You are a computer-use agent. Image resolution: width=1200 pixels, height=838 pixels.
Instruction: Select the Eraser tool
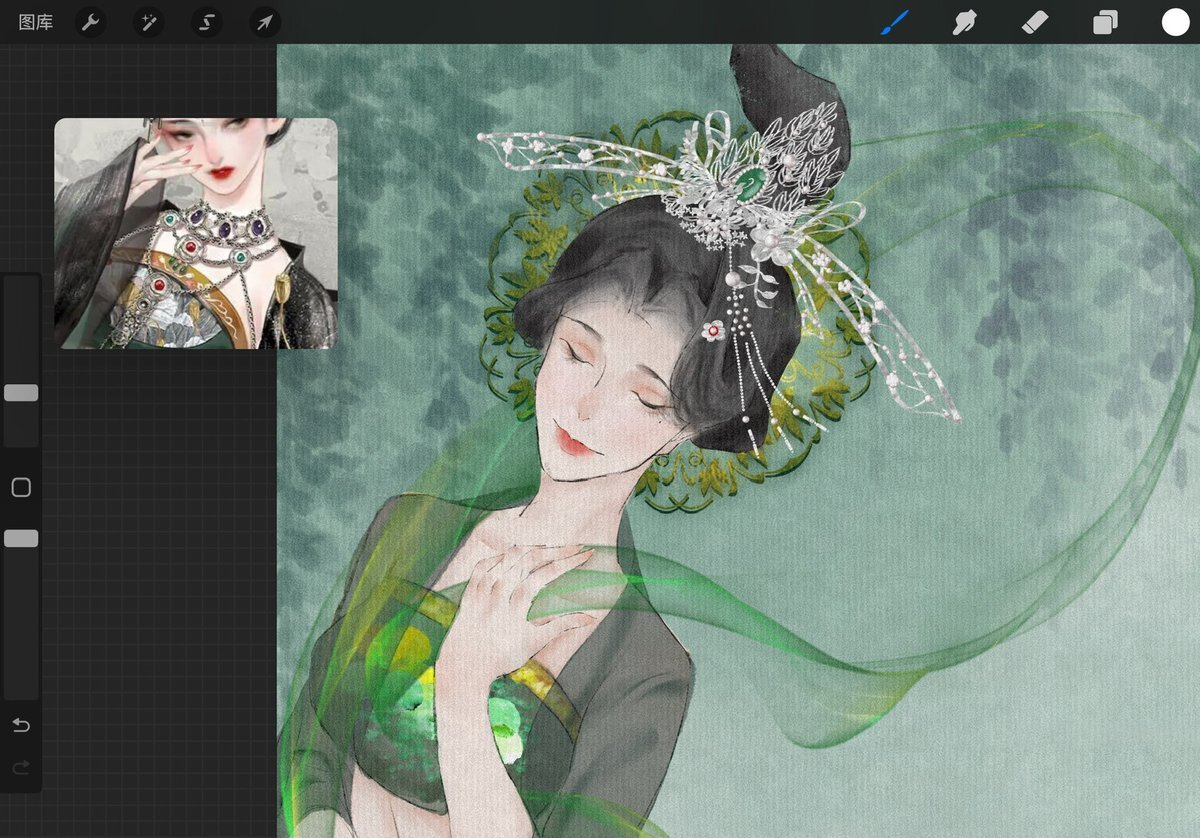tap(1035, 22)
